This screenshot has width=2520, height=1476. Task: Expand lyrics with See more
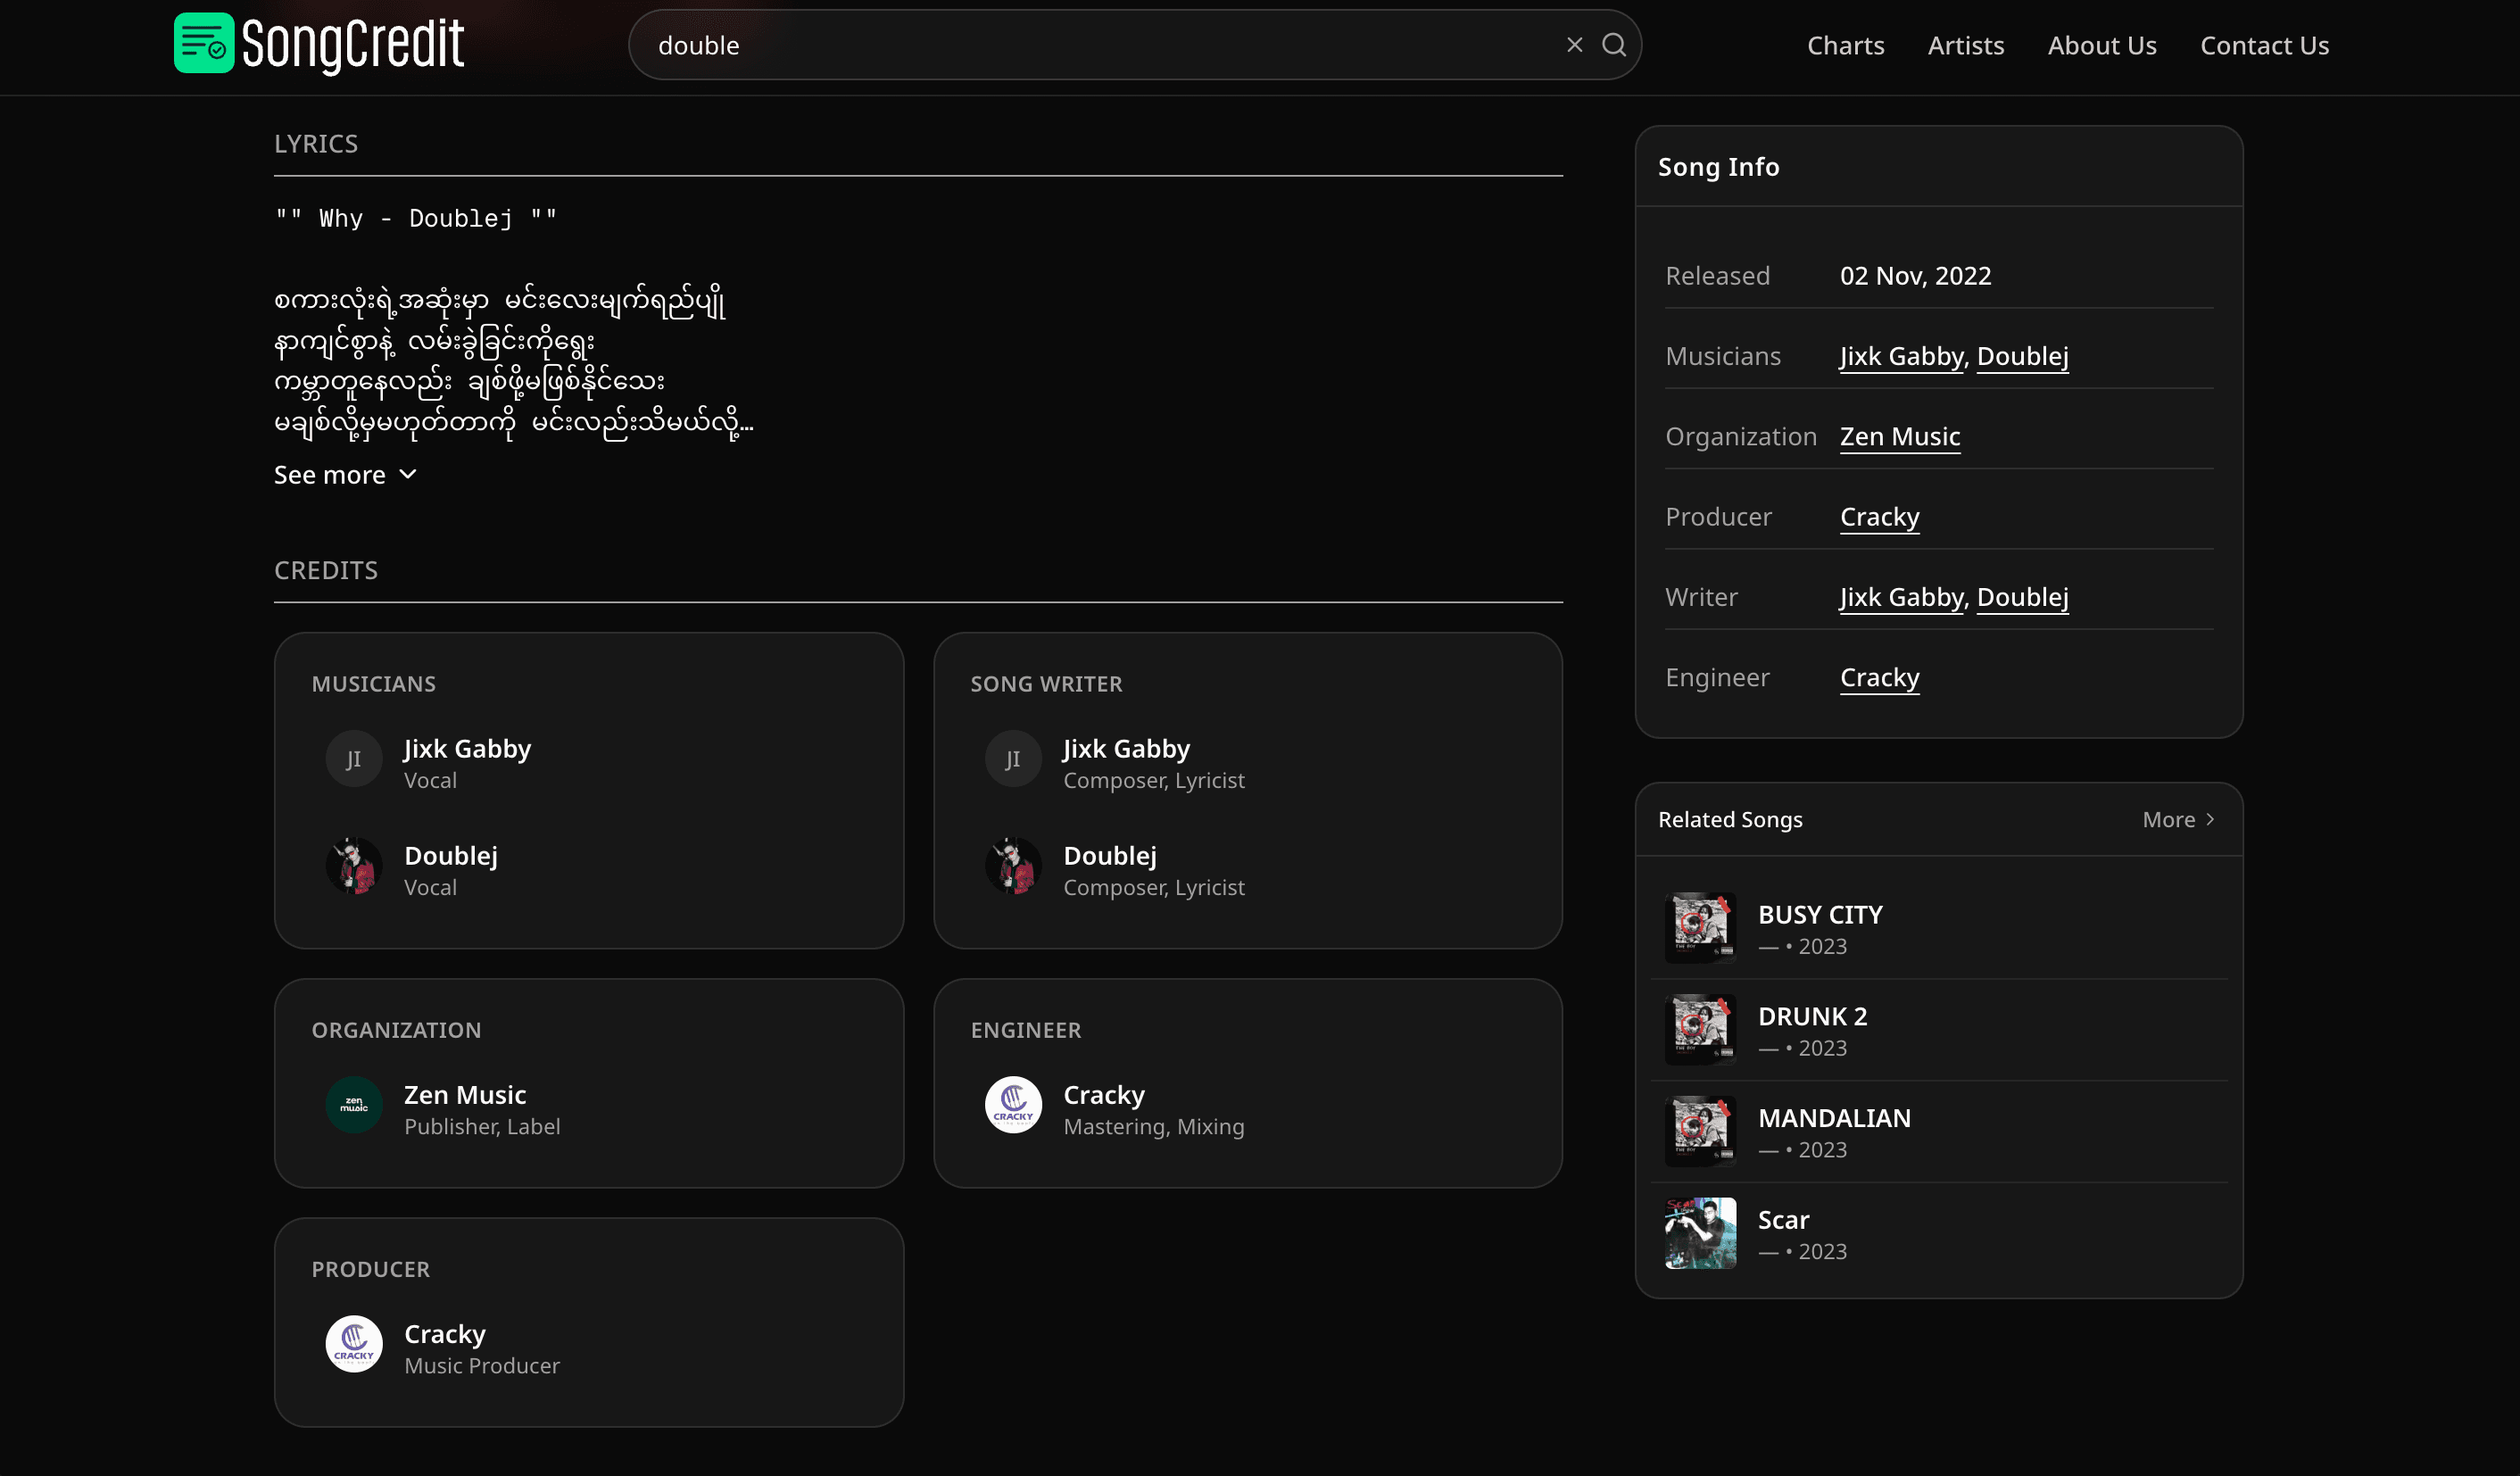(x=345, y=475)
